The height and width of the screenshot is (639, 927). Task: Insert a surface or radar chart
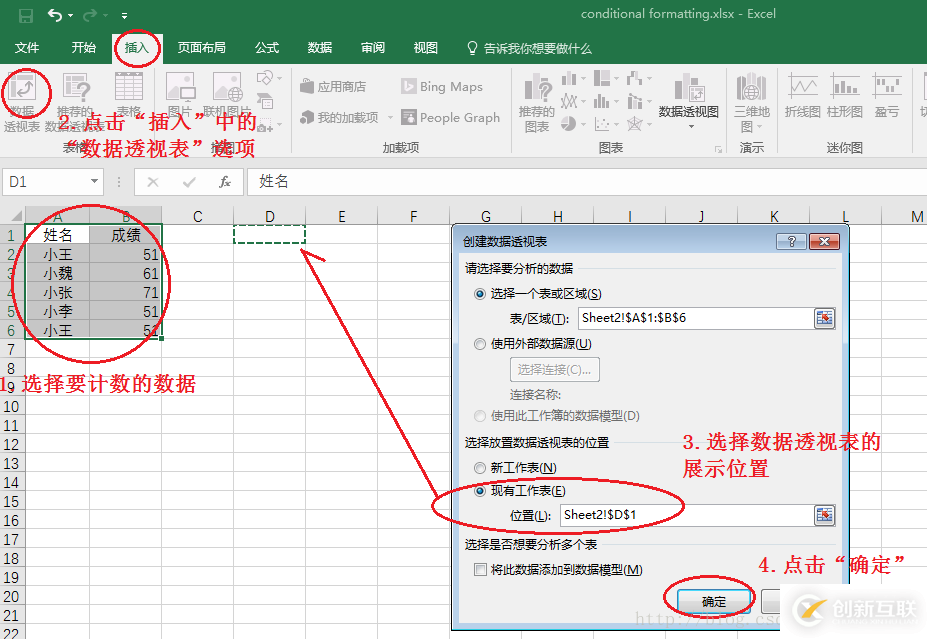coord(638,124)
